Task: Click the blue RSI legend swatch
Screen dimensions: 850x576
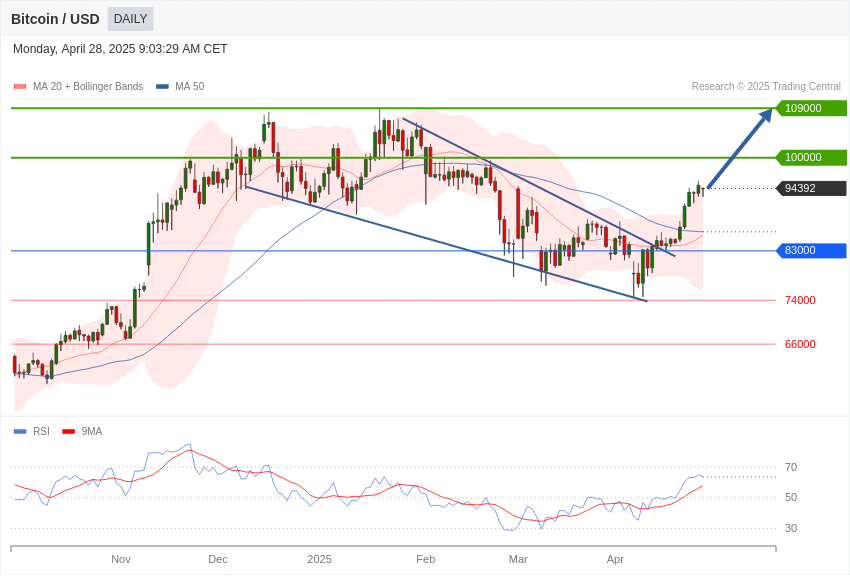Action: click(x=20, y=431)
